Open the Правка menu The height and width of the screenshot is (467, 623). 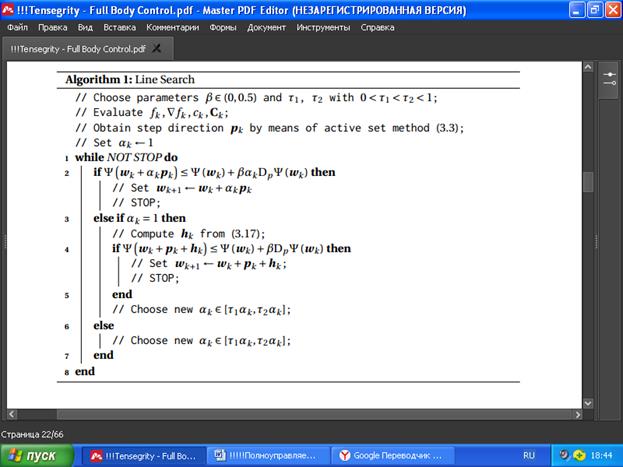(53, 27)
